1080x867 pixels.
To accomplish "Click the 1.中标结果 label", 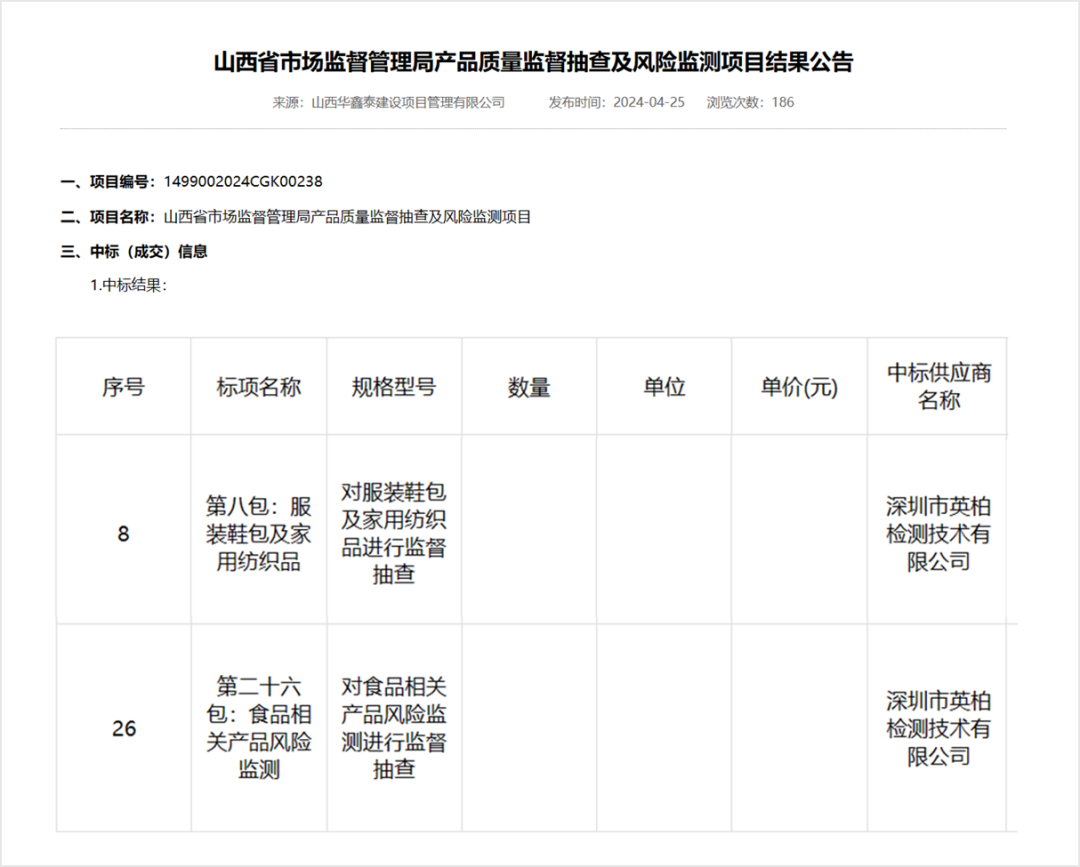I will pos(128,285).
